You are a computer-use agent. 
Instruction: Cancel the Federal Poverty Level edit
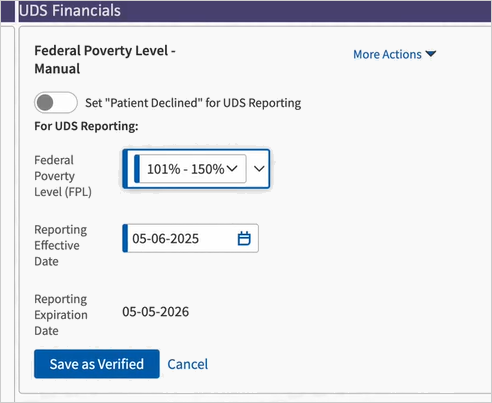(x=188, y=364)
